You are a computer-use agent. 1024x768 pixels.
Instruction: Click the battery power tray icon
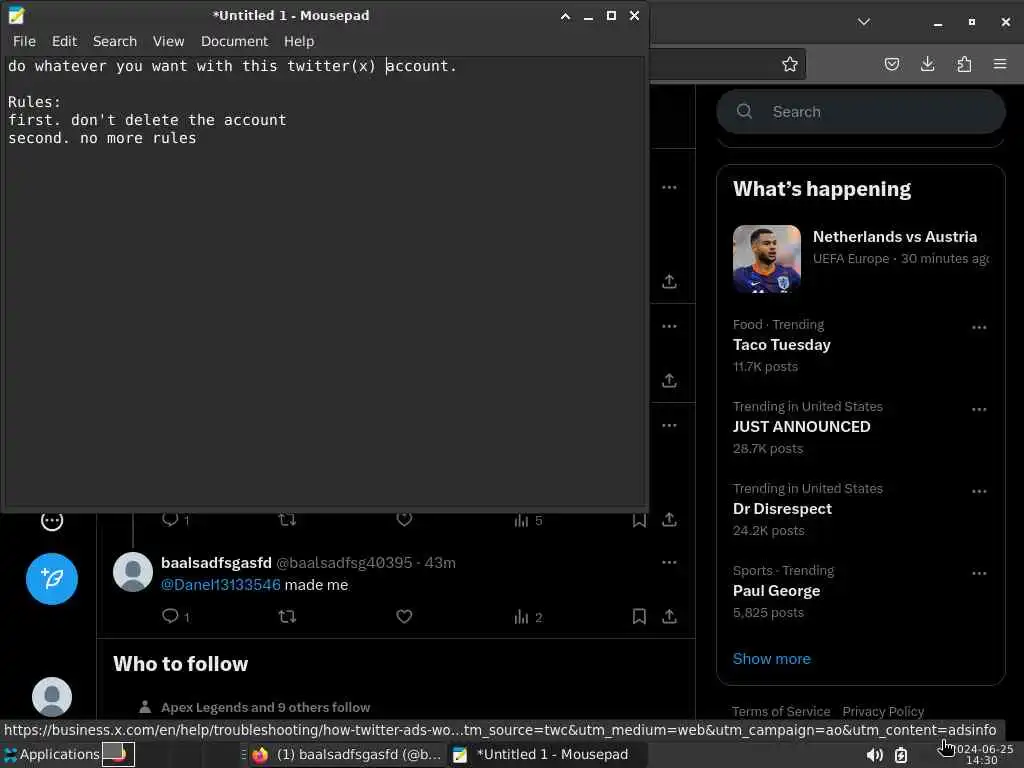[901, 755]
